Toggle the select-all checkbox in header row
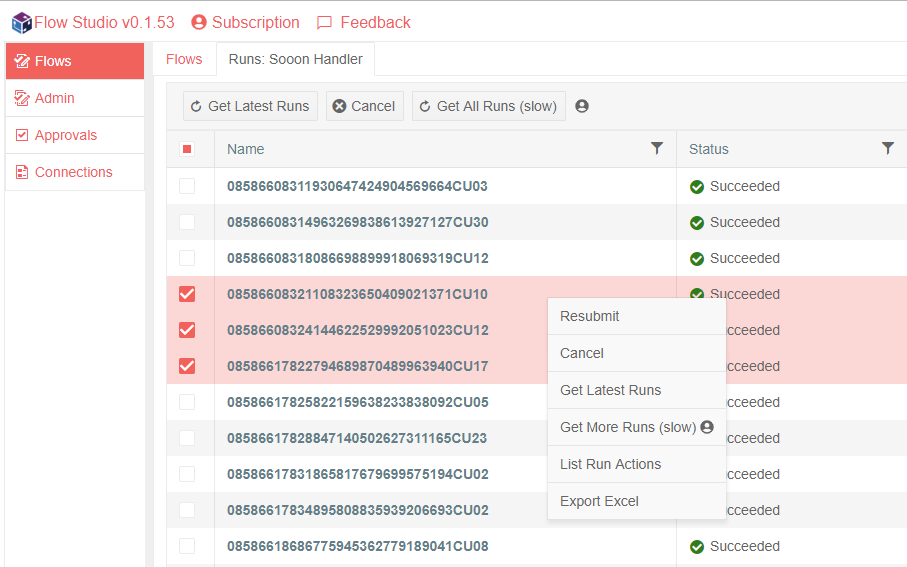This screenshot has width=907, height=567. click(187, 149)
